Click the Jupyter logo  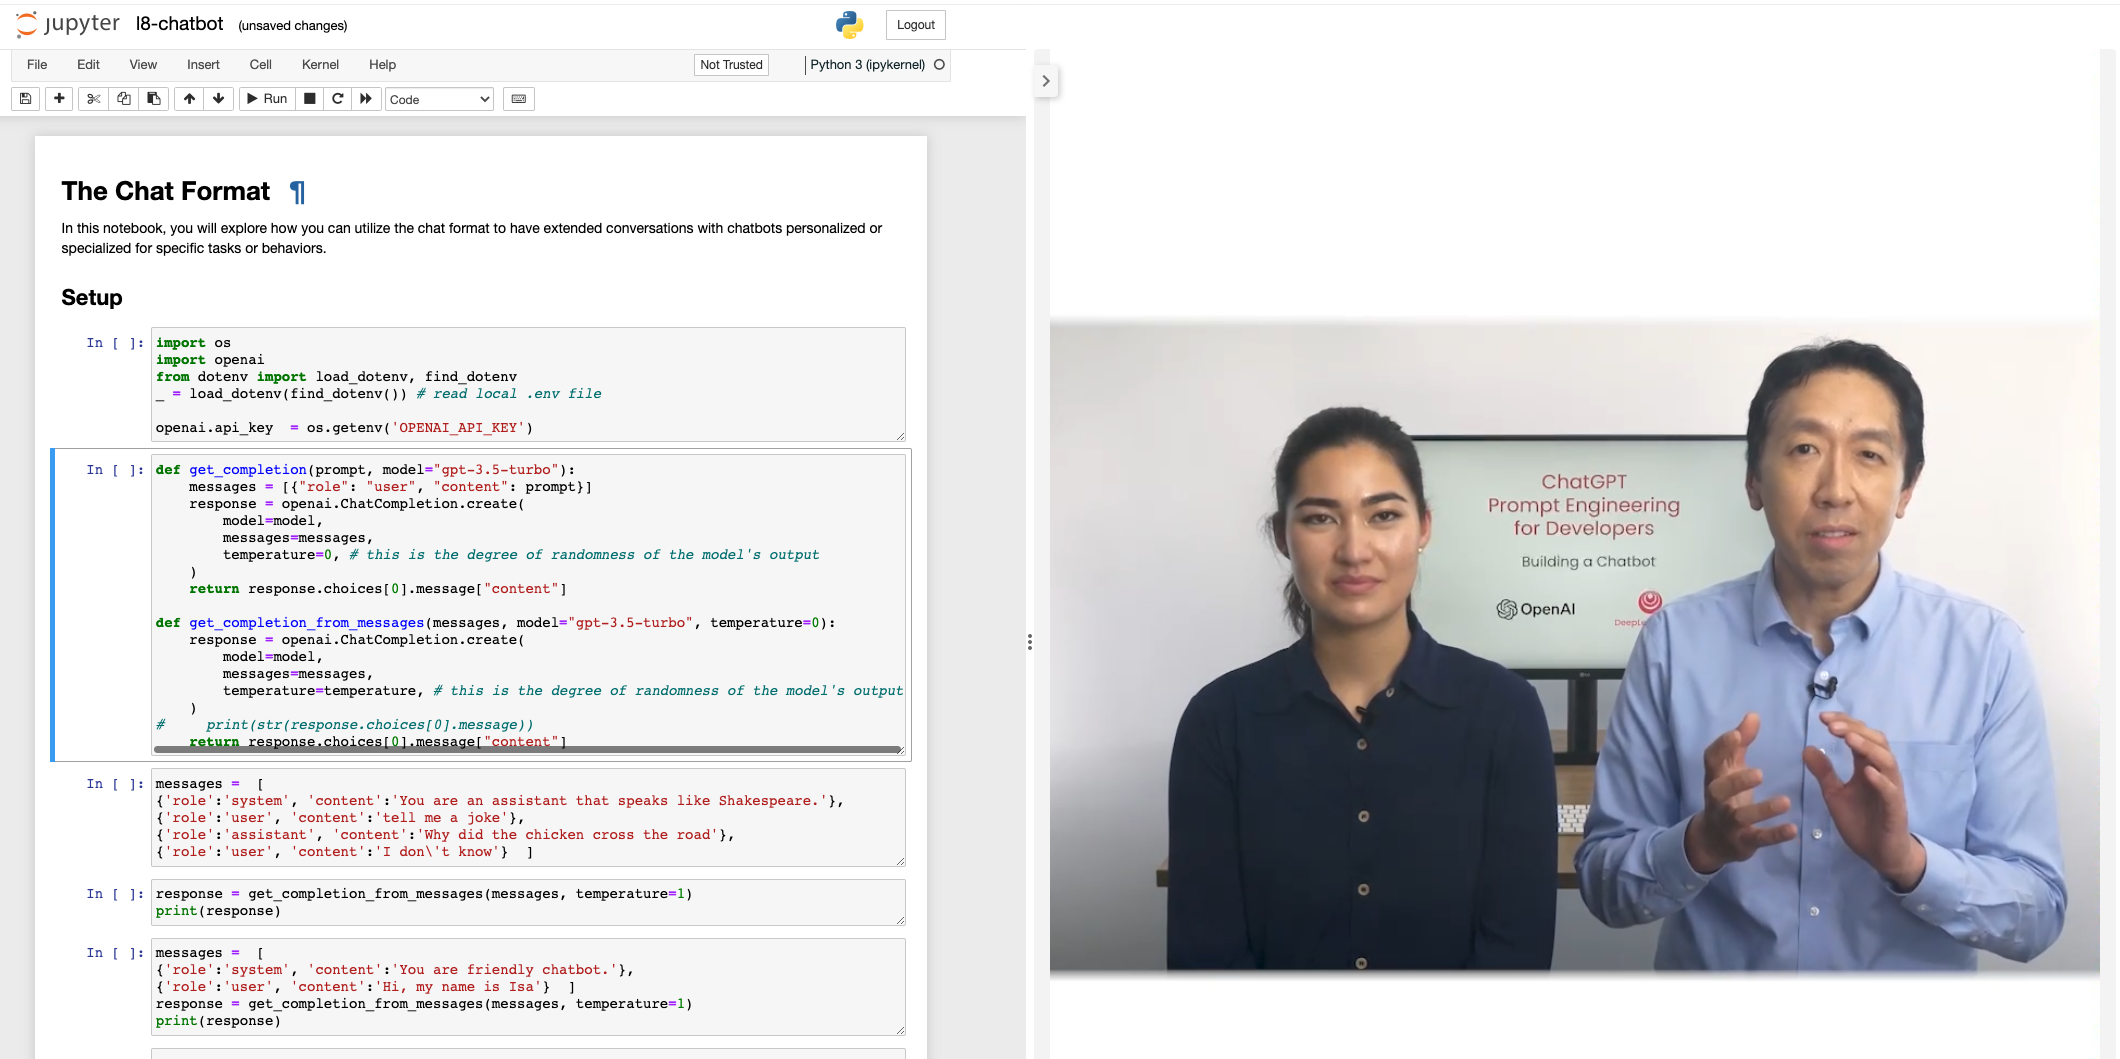[x=68, y=24]
